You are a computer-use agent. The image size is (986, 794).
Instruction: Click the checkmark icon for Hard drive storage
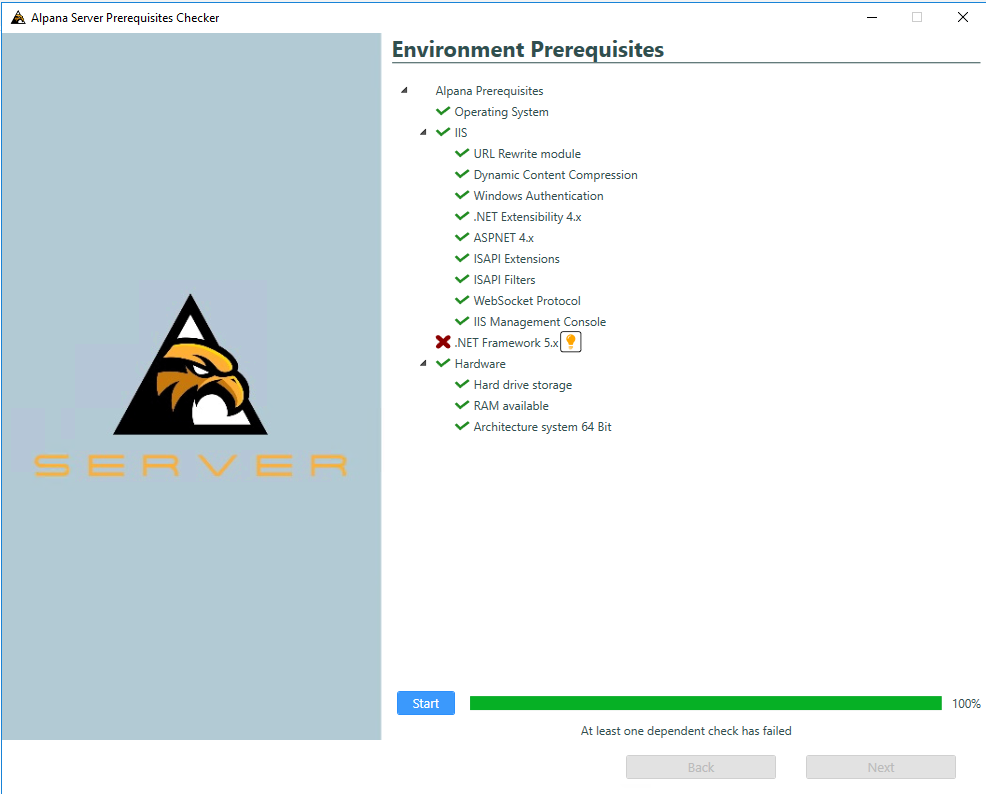click(x=462, y=384)
